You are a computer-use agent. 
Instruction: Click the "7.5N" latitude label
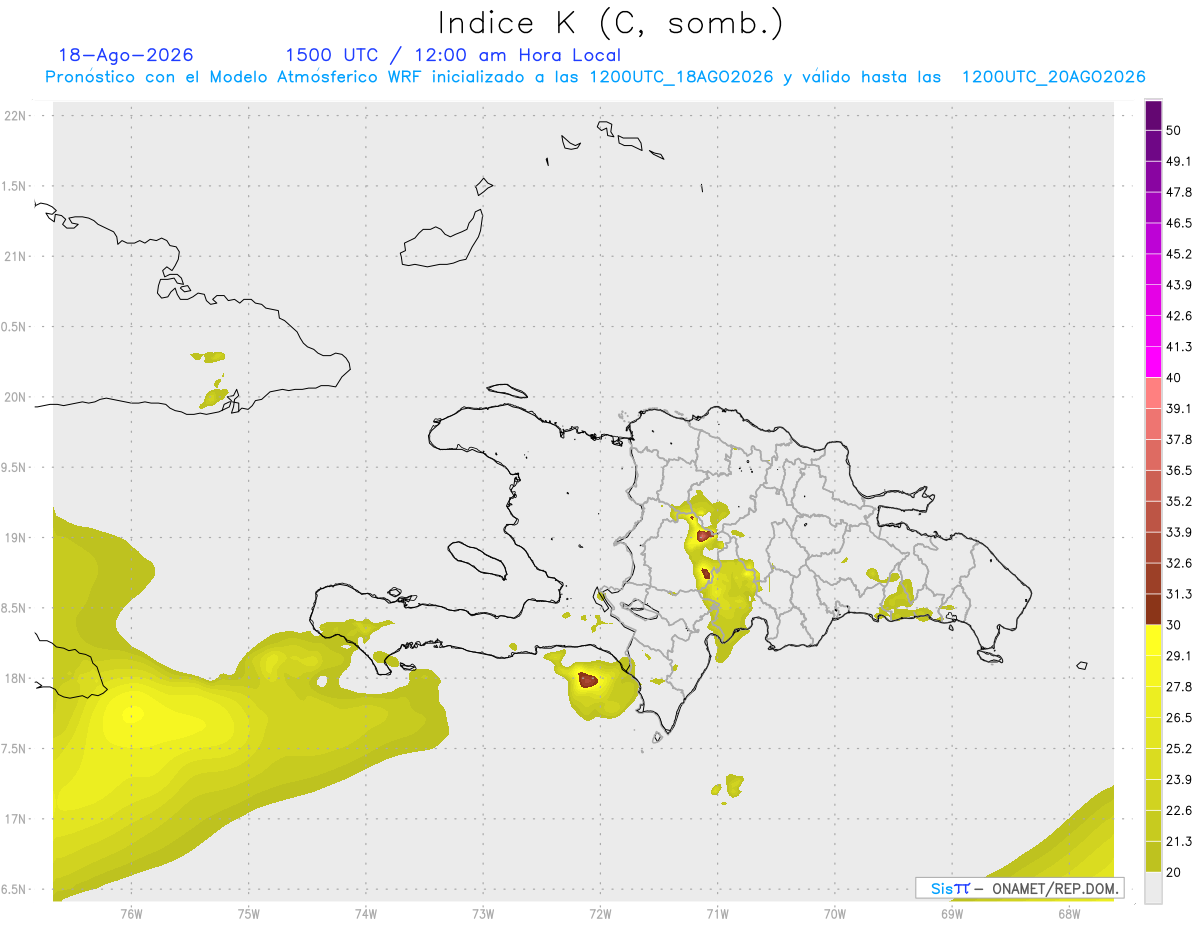(x=15, y=748)
